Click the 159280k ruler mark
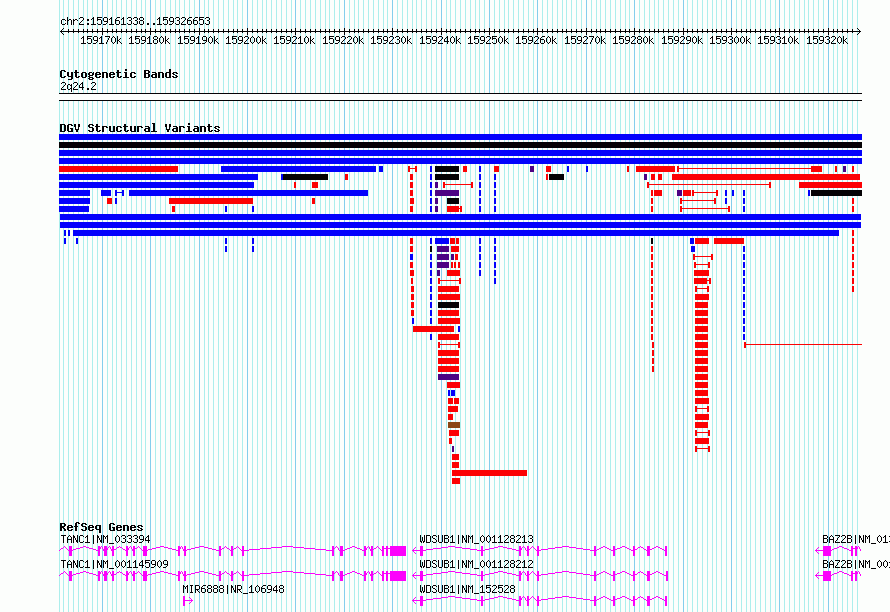Viewport: 890px width, 612px height. click(x=633, y=40)
